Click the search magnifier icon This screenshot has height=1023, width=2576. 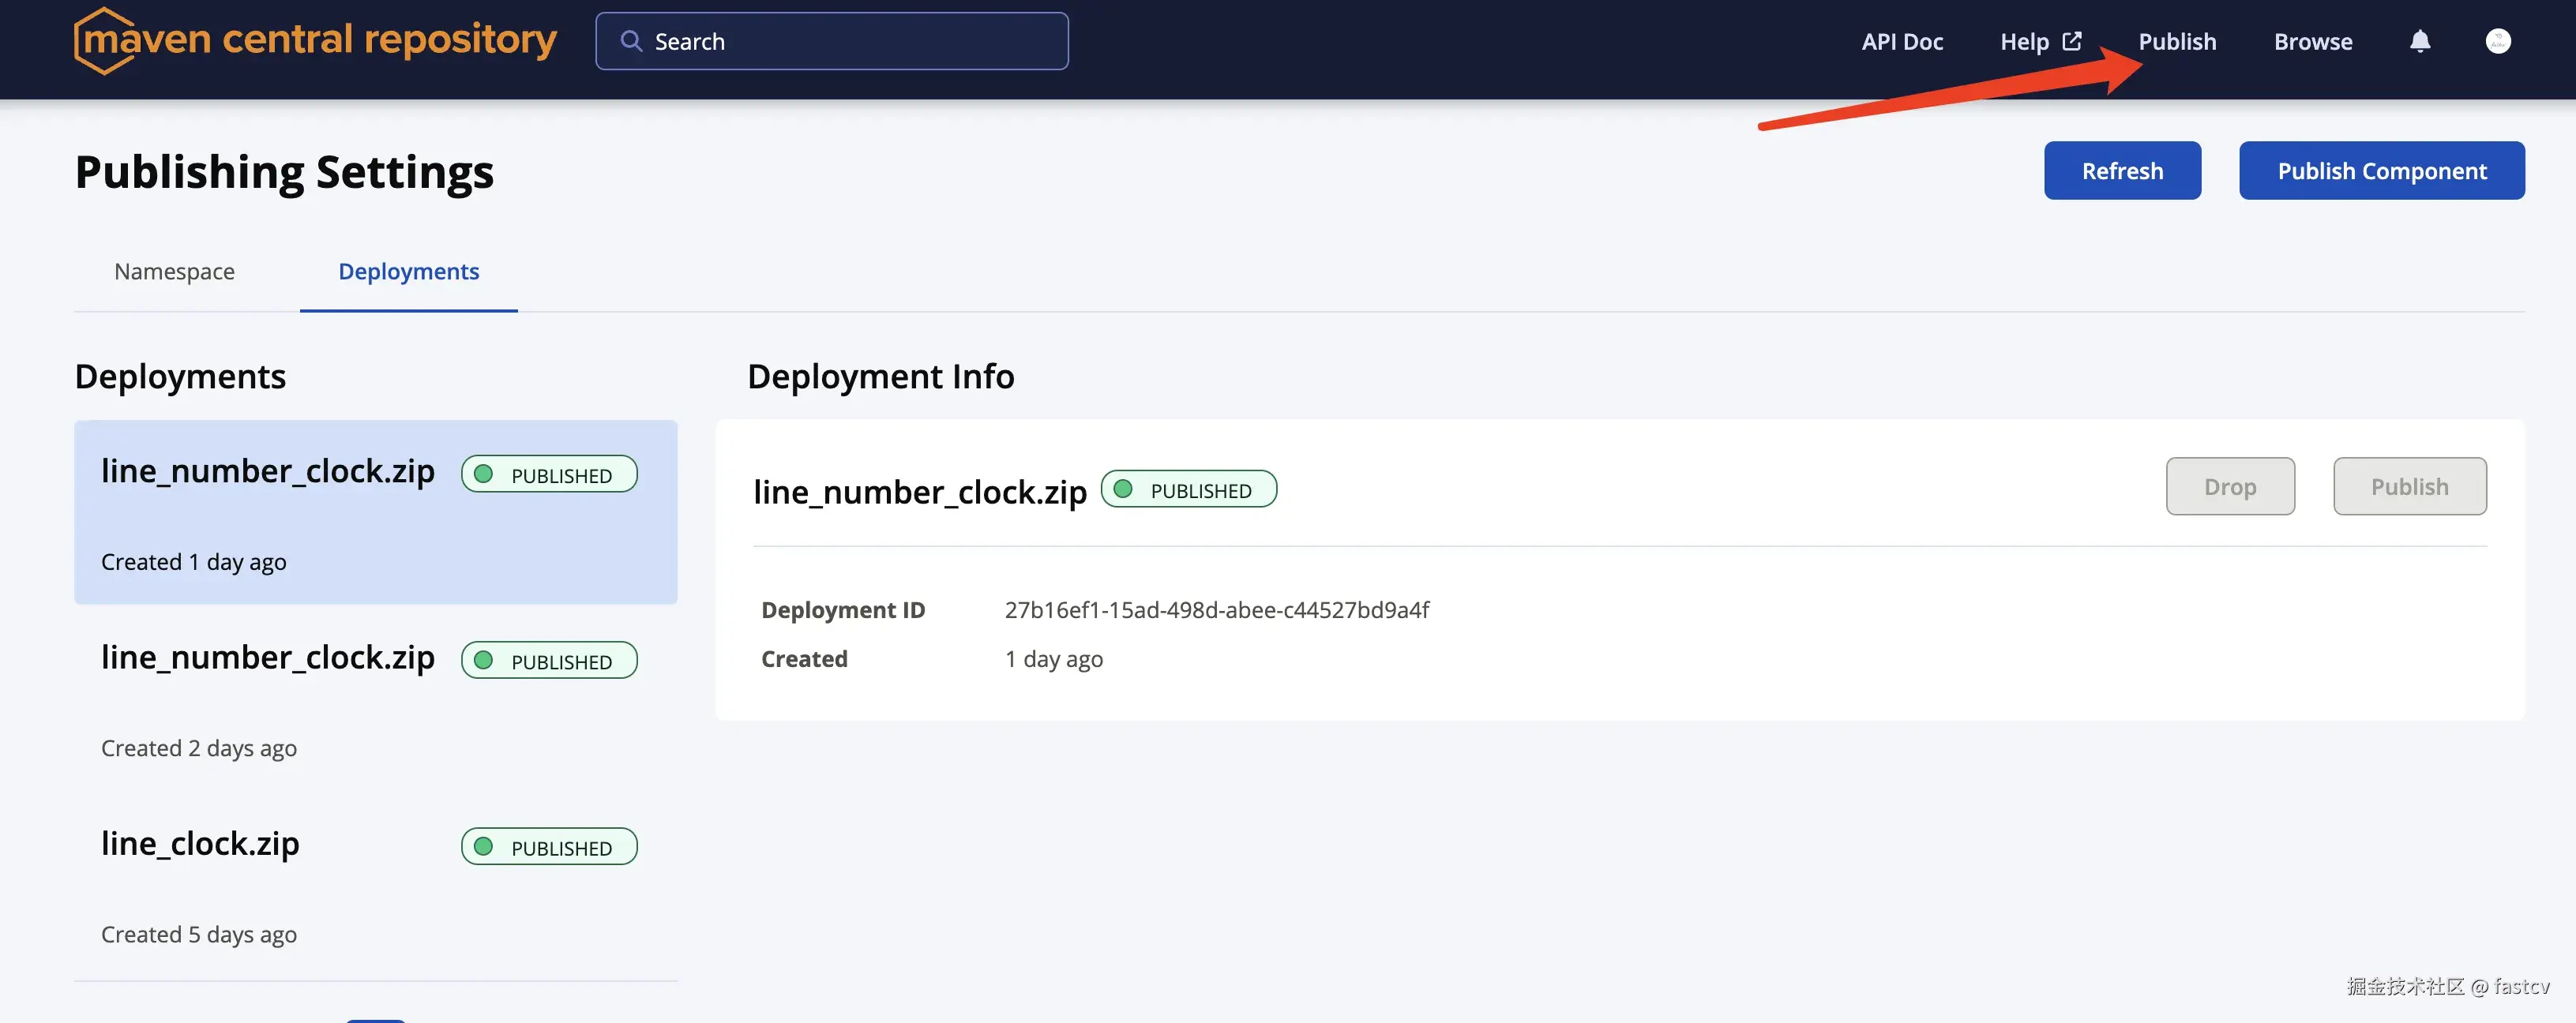pos(631,41)
